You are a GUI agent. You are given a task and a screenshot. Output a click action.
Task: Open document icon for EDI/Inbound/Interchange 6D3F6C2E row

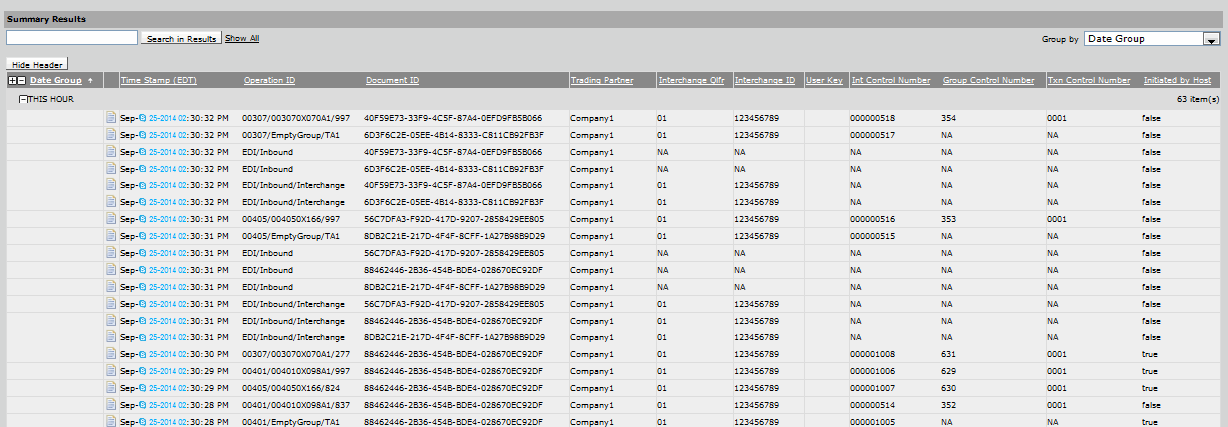point(111,203)
